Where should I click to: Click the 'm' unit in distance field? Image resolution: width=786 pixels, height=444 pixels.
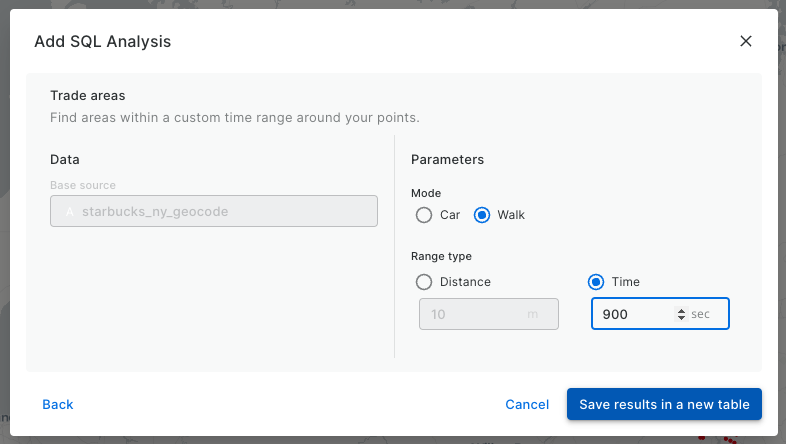pyautogui.click(x=532, y=314)
